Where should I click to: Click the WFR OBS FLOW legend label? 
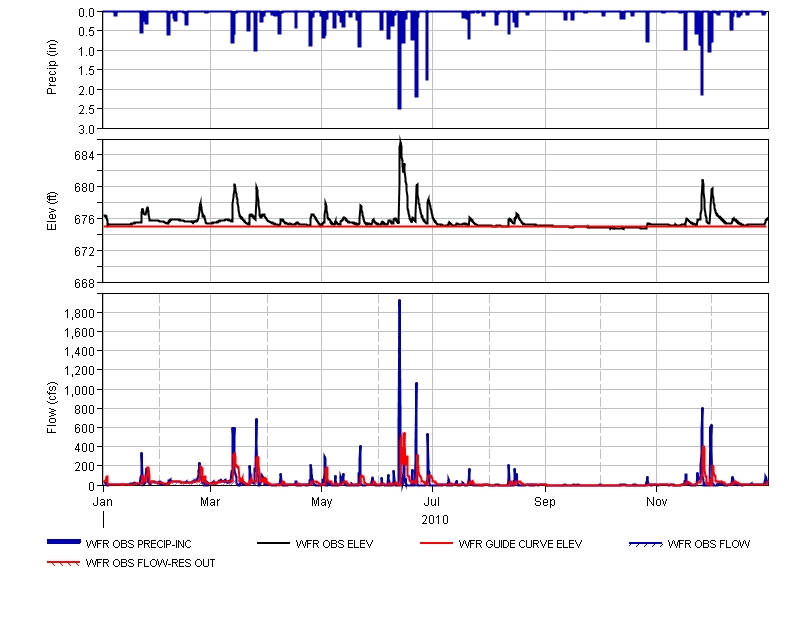click(x=709, y=544)
